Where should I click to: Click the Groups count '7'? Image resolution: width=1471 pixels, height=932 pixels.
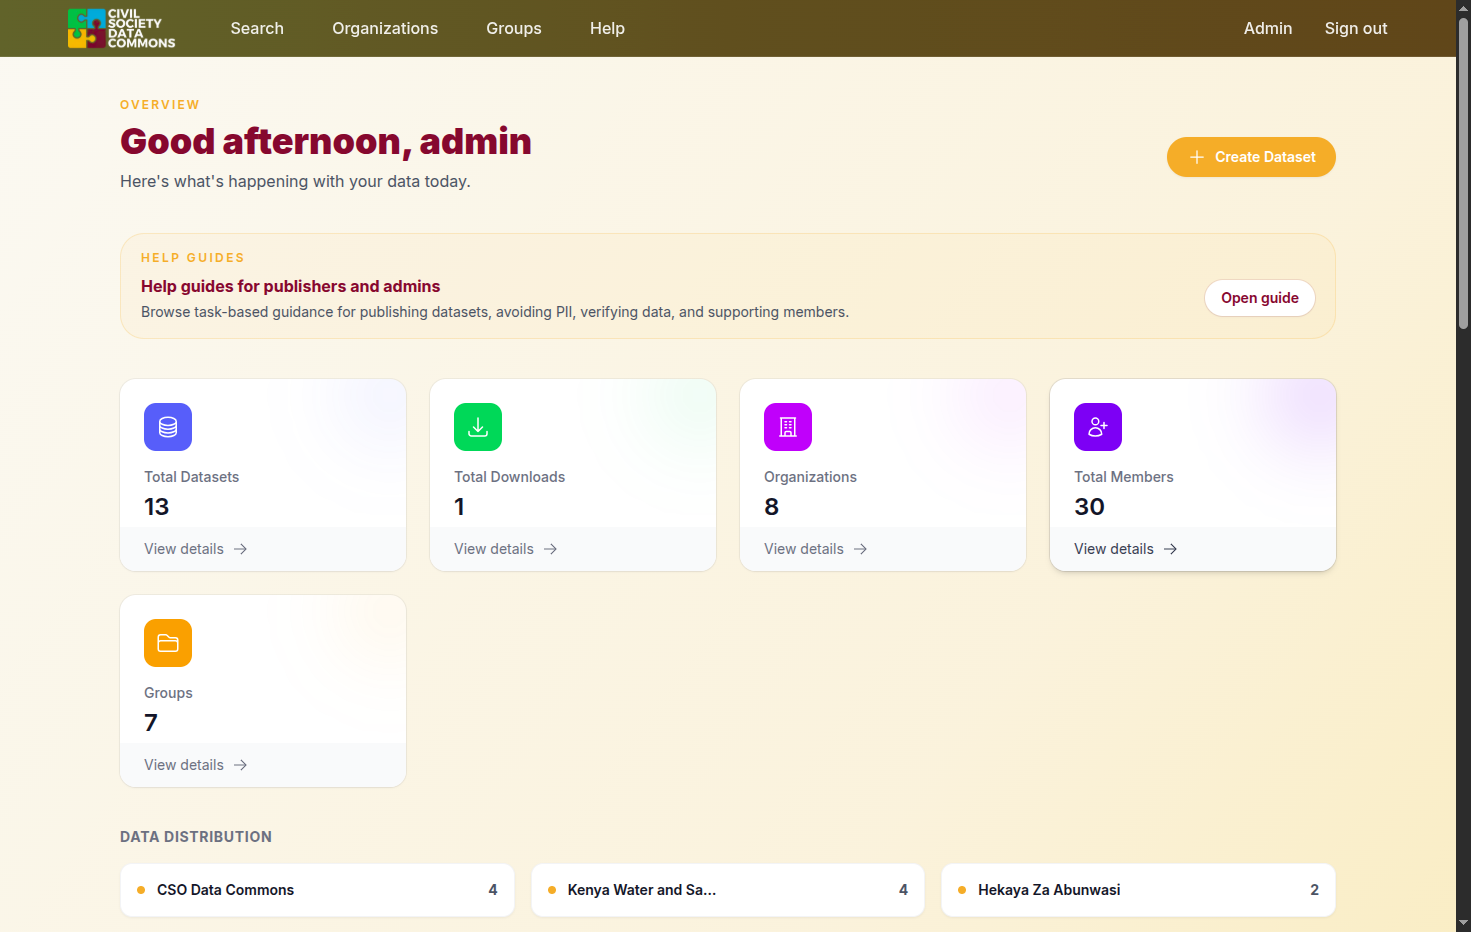coord(151,723)
